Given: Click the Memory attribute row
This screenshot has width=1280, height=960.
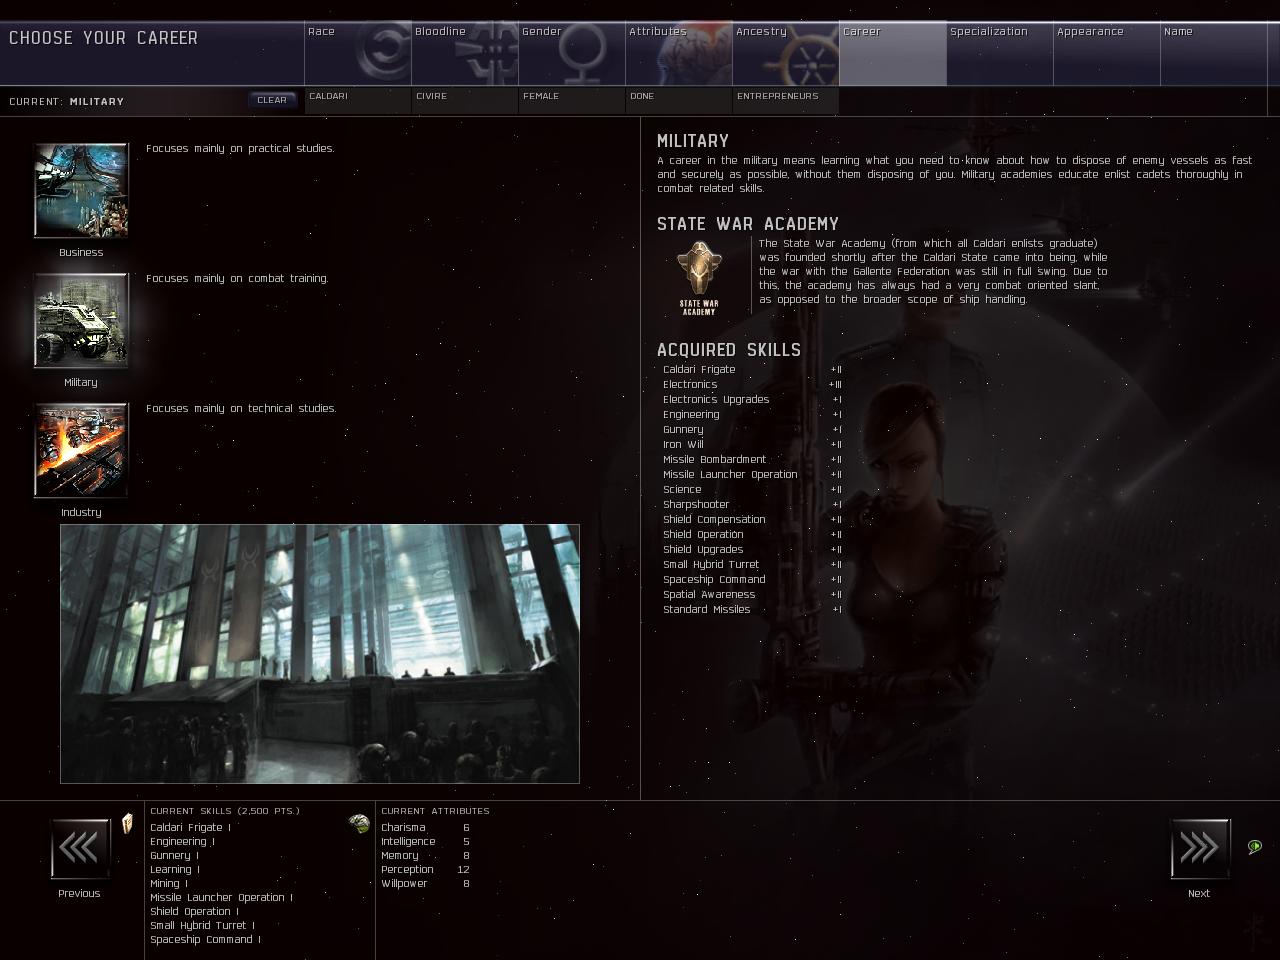Looking at the screenshot, I should point(425,856).
